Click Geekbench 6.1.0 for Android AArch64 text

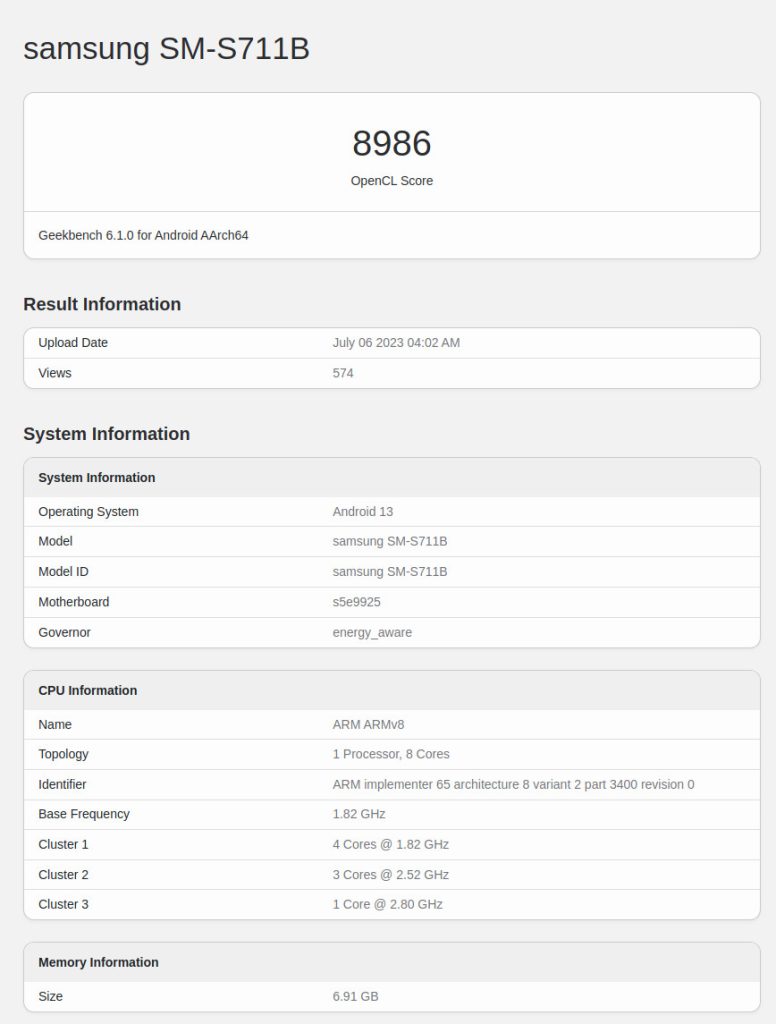coord(143,235)
